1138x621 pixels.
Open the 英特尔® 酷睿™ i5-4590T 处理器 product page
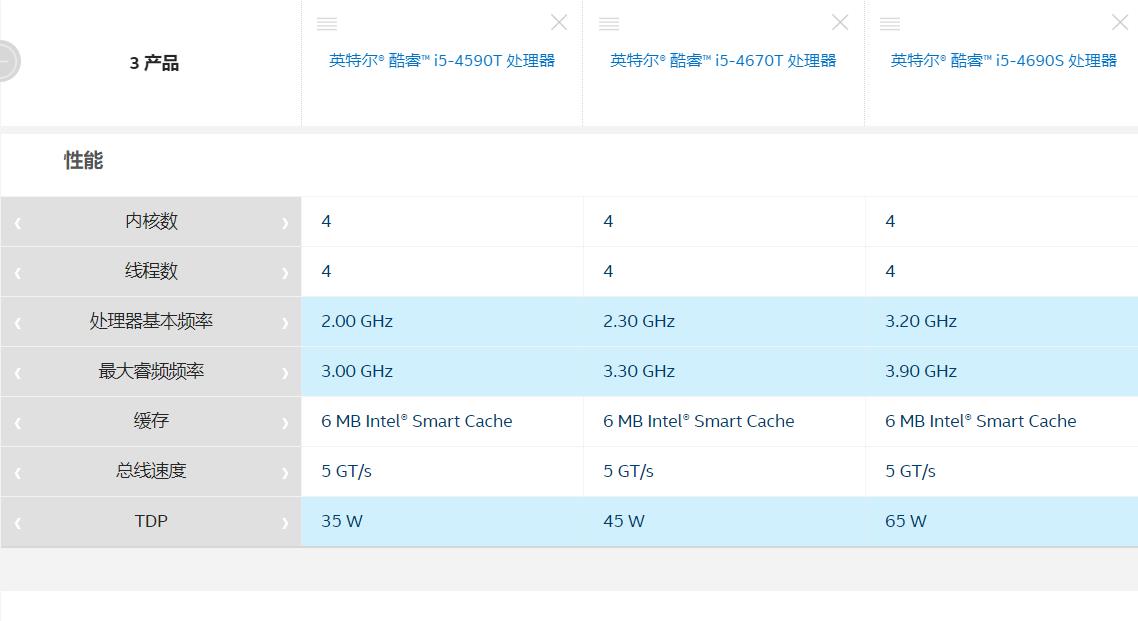442,60
